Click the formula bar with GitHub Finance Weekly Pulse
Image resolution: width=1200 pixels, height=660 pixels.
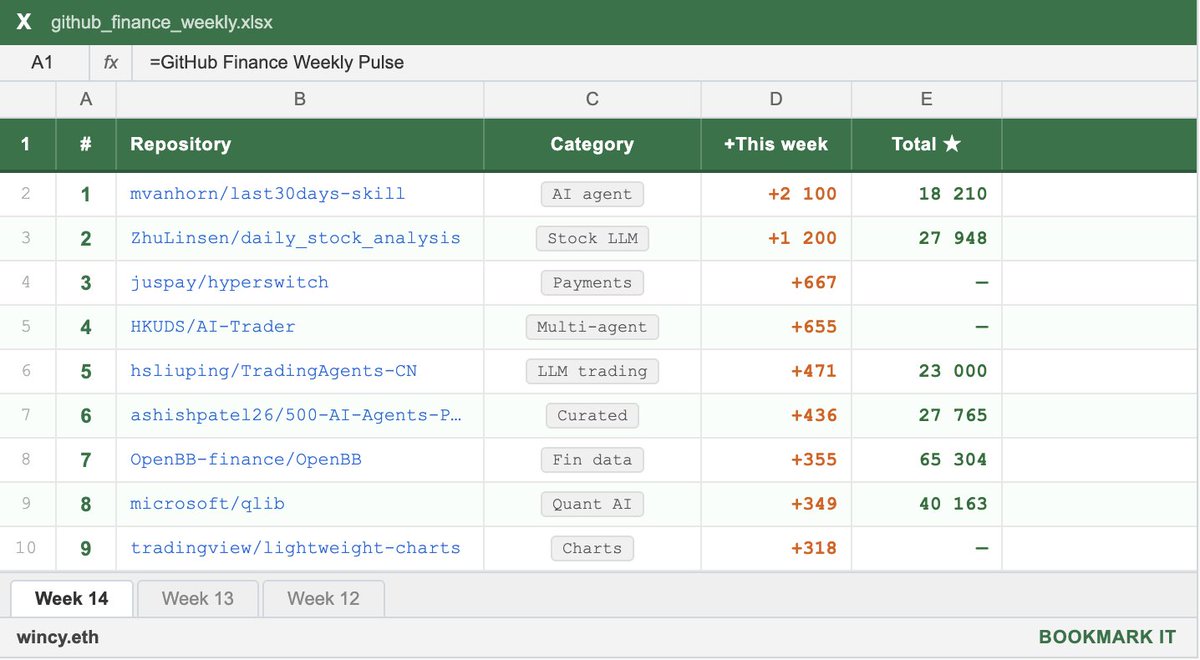tap(667, 62)
